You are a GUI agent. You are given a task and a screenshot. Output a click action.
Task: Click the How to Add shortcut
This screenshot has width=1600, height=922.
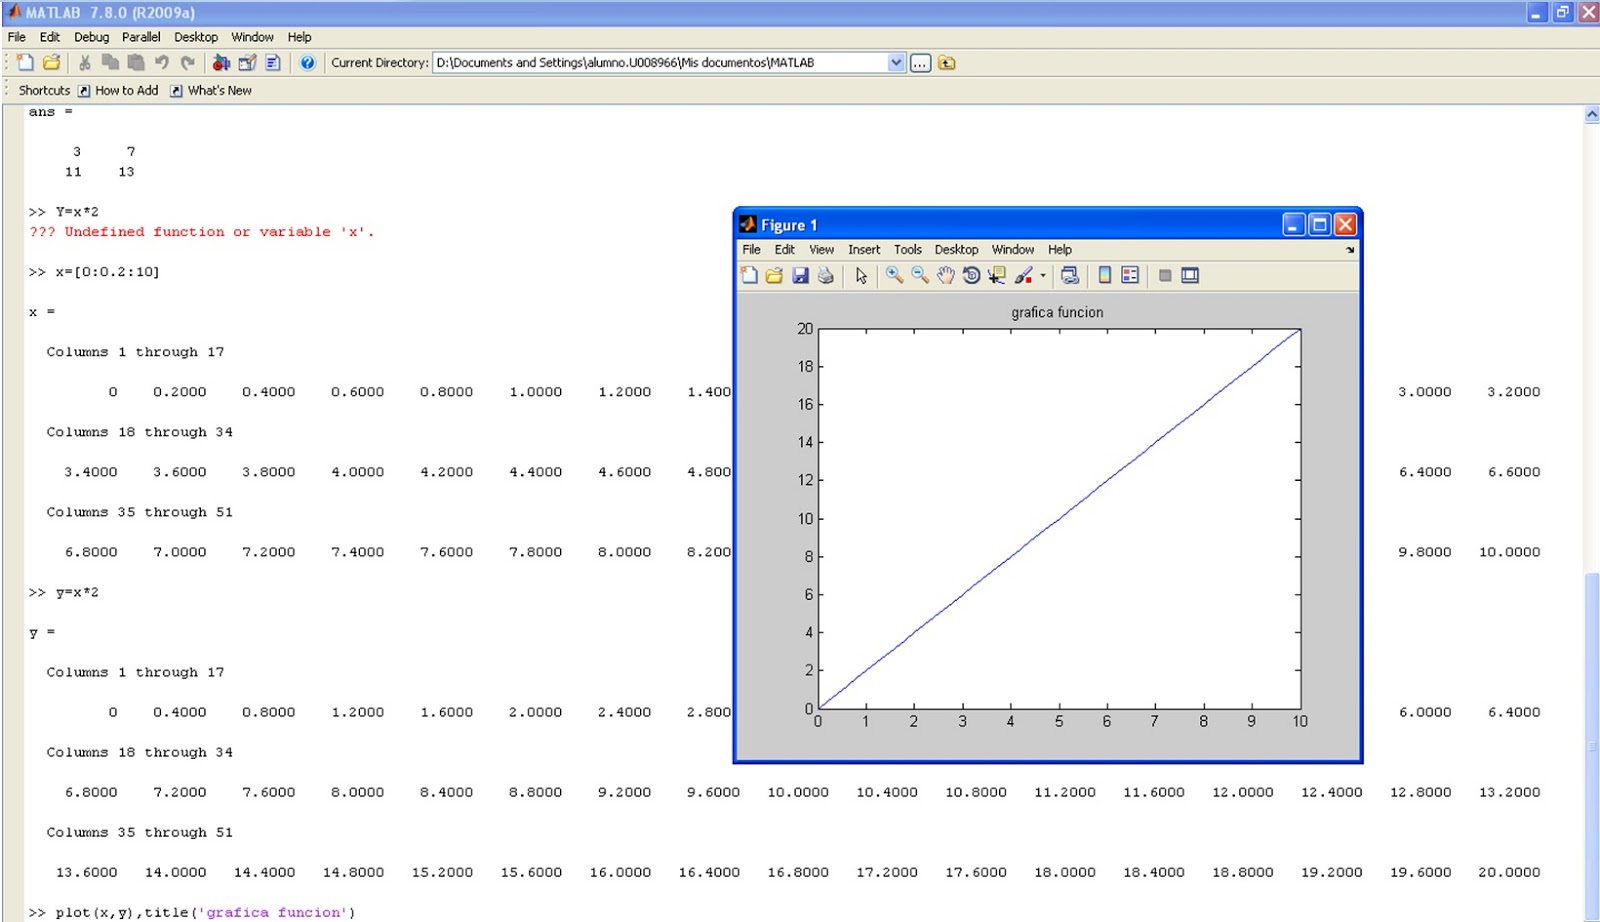click(x=118, y=90)
